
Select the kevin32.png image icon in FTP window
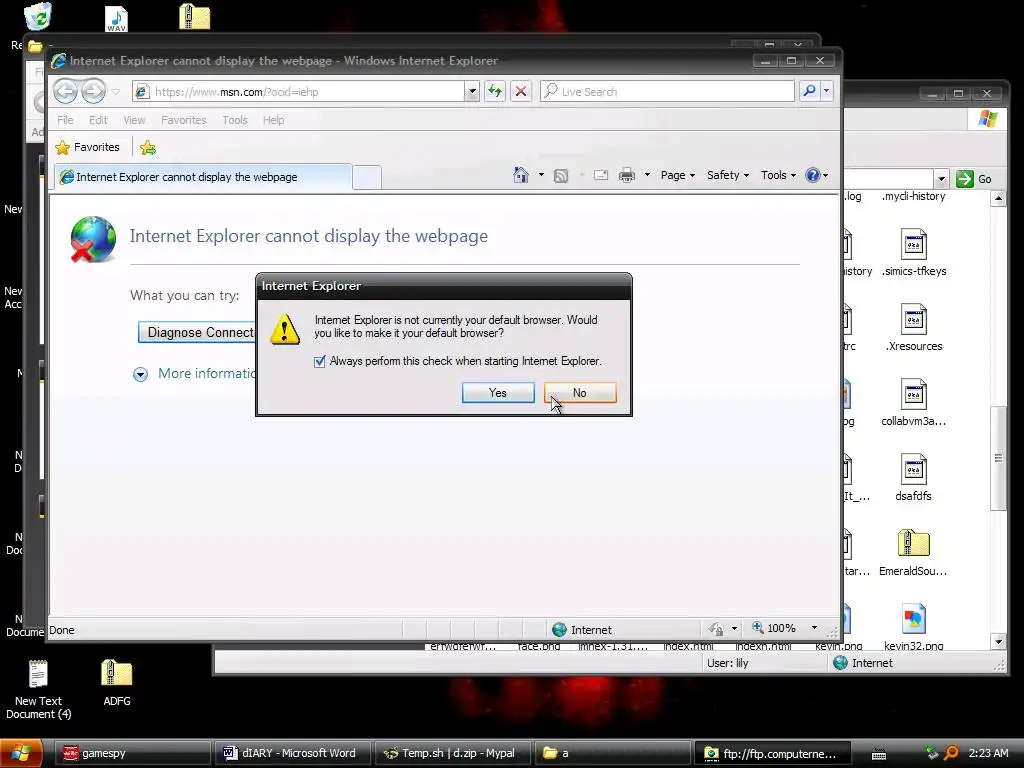coord(914,618)
